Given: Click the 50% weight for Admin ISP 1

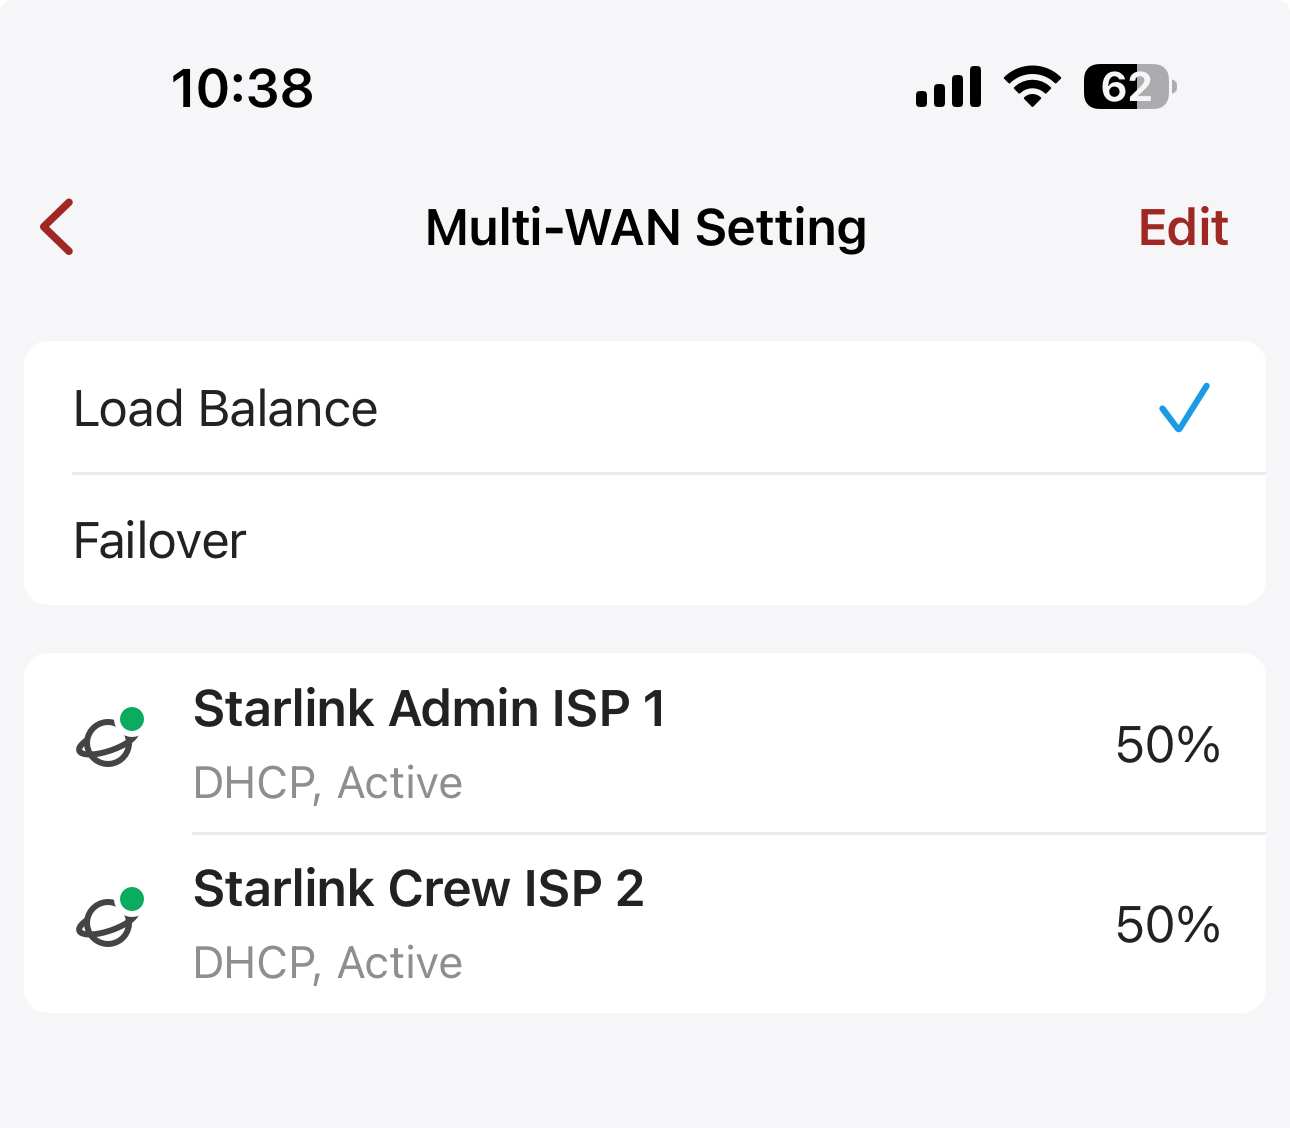Looking at the screenshot, I should [1167, 745].
